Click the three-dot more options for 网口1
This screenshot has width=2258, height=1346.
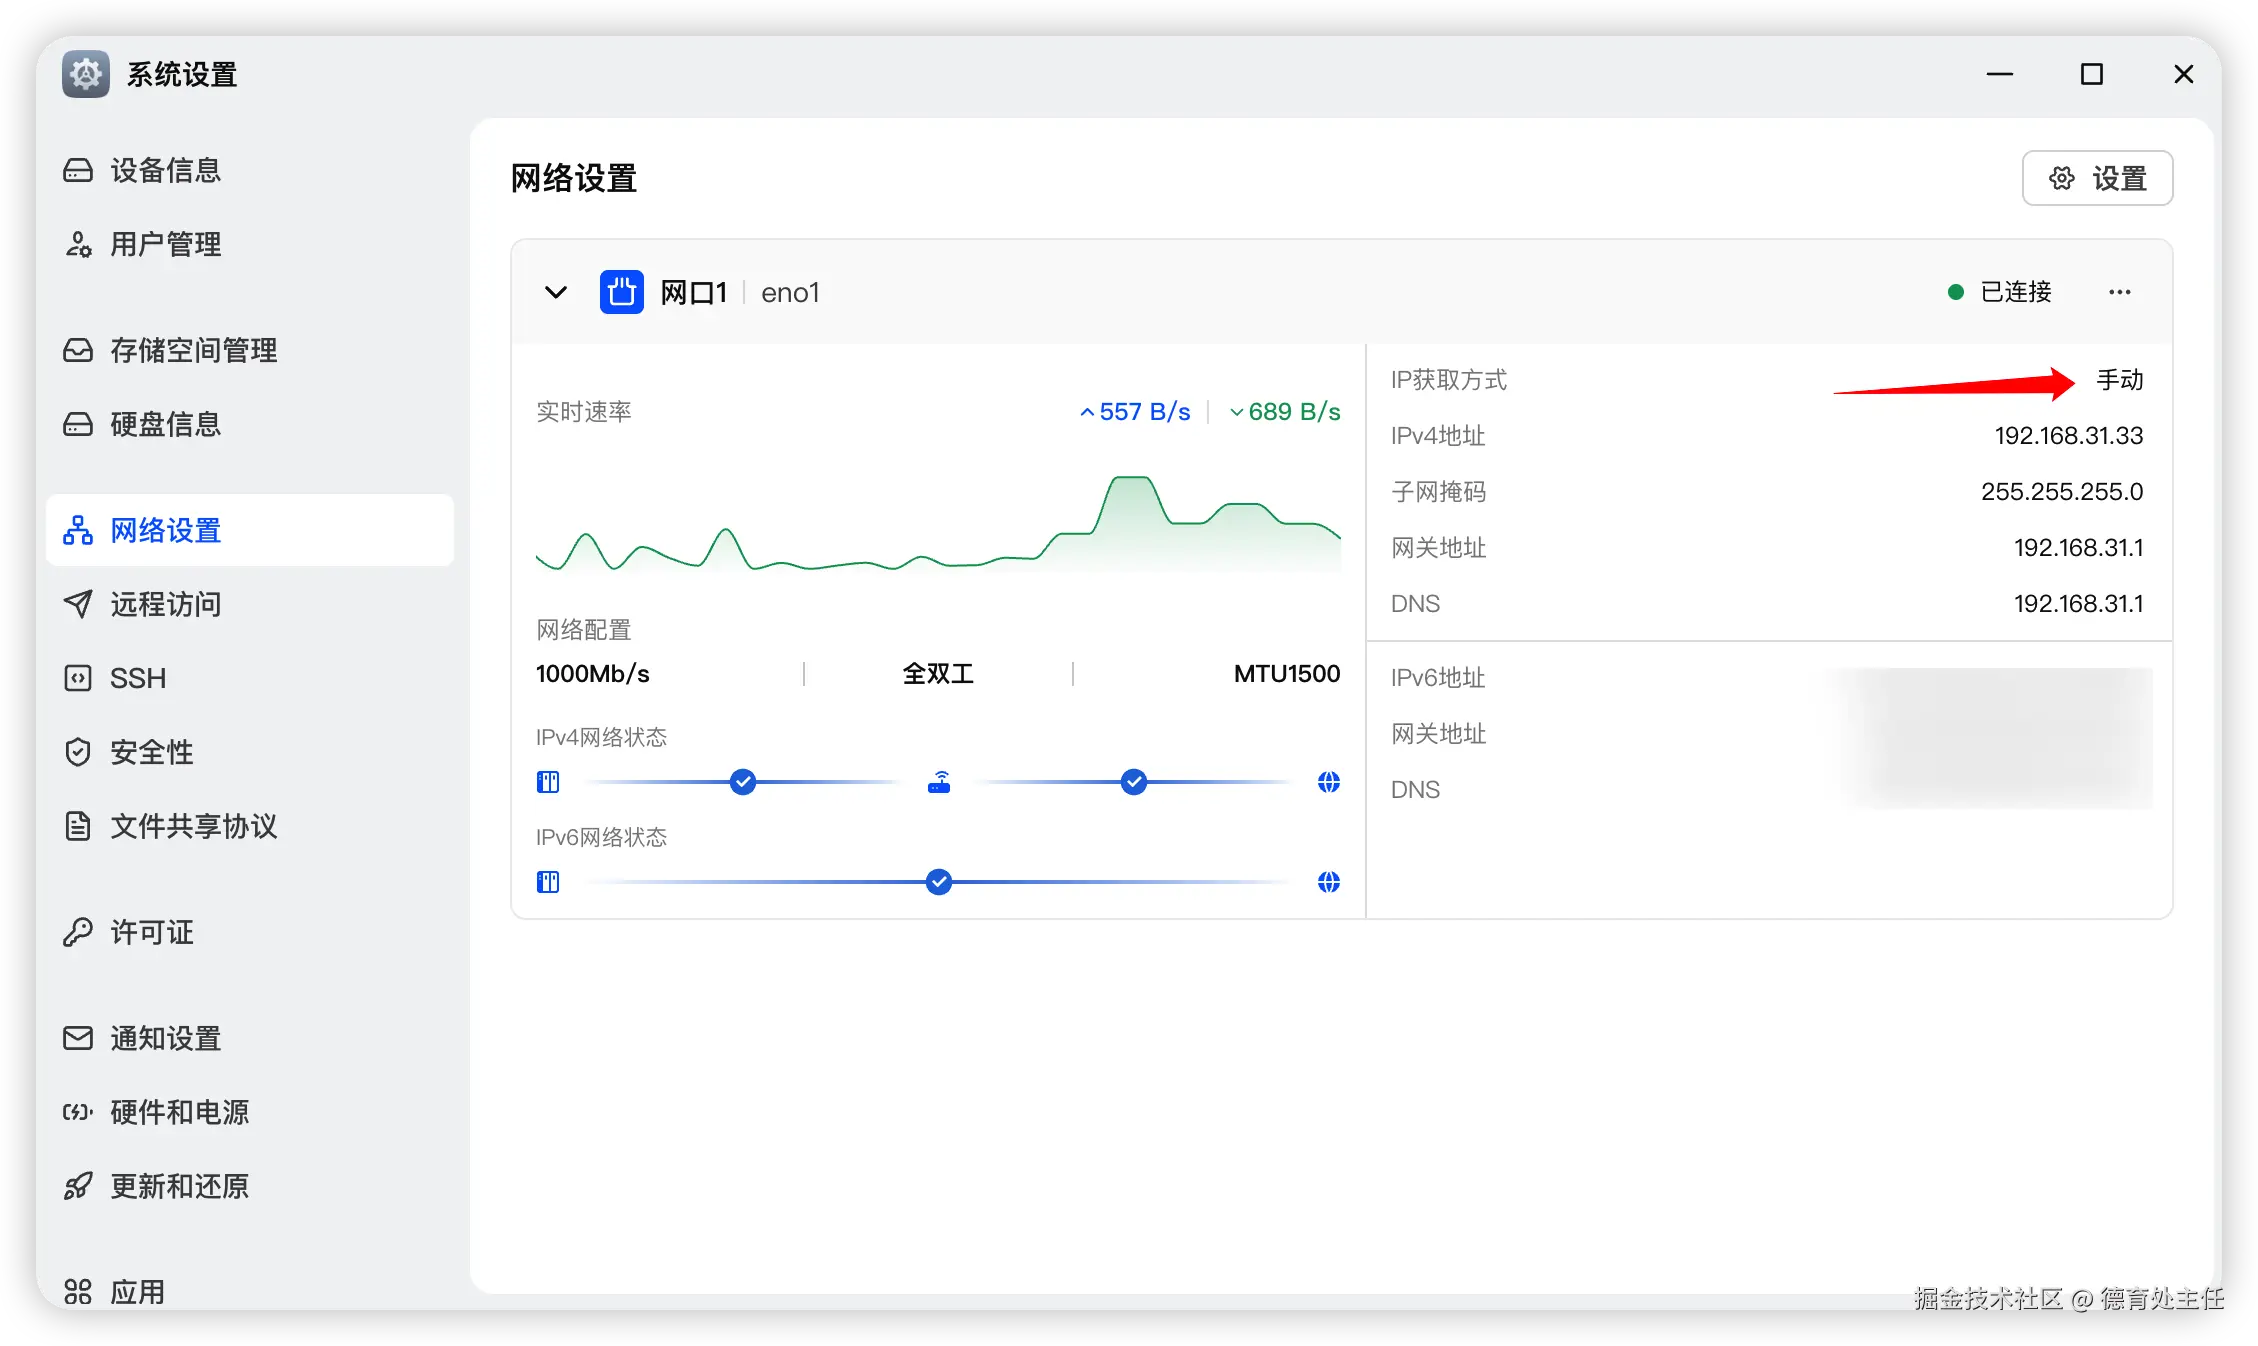coord(2119,292)
